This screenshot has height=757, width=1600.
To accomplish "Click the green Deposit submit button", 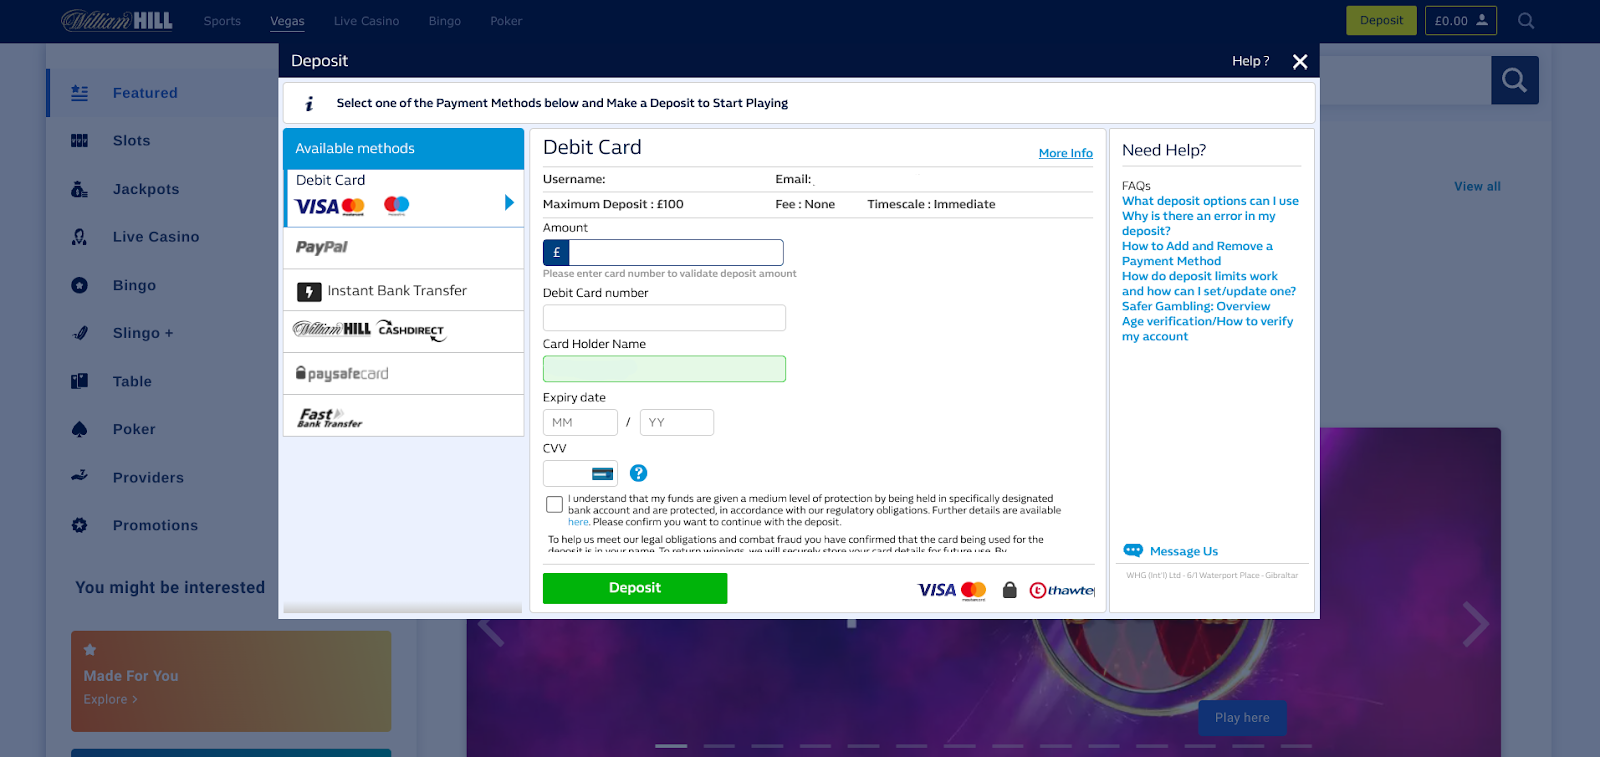I will 635,588.
